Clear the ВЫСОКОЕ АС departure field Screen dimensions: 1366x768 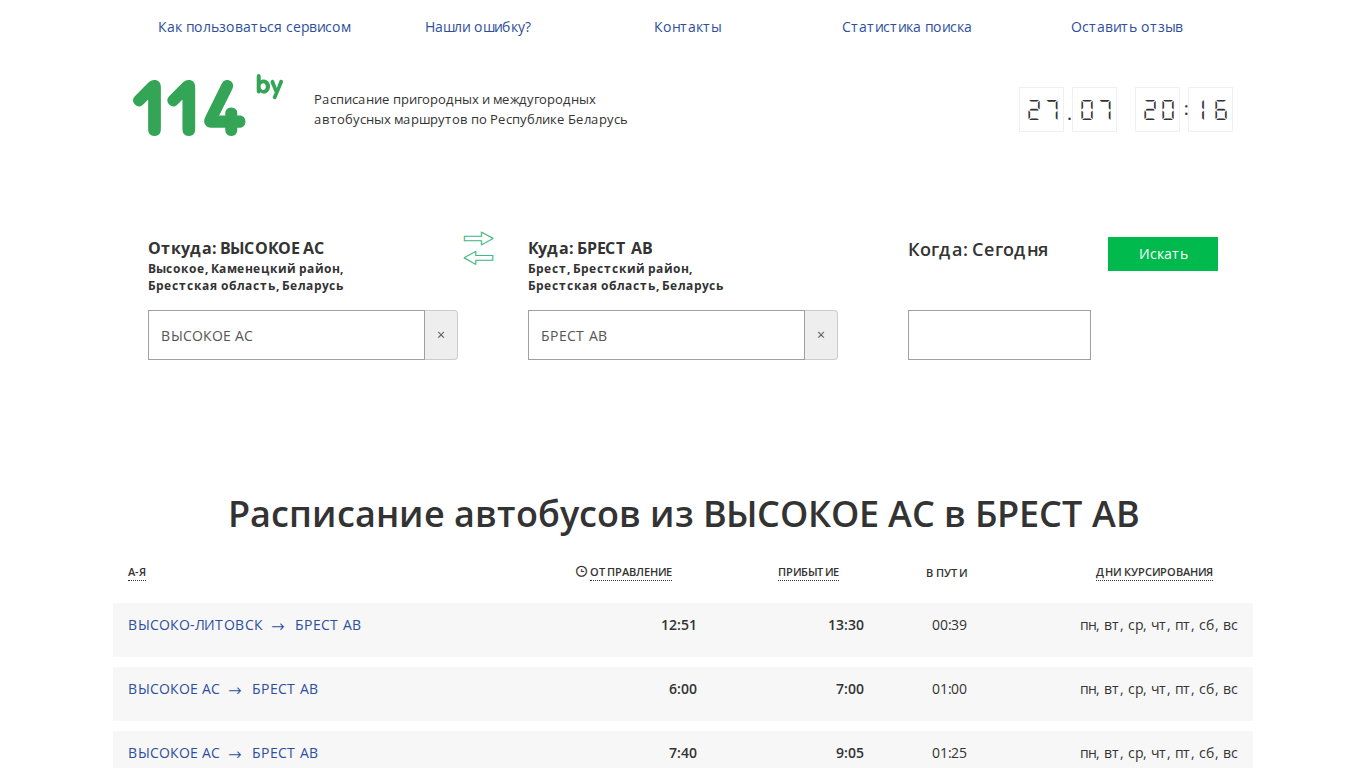coord(441,335)
